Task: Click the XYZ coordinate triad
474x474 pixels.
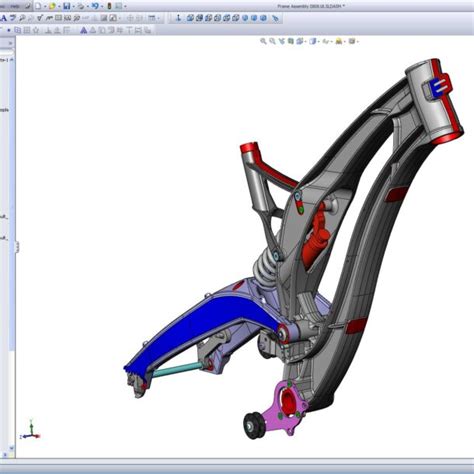Action: click(30, 429)
